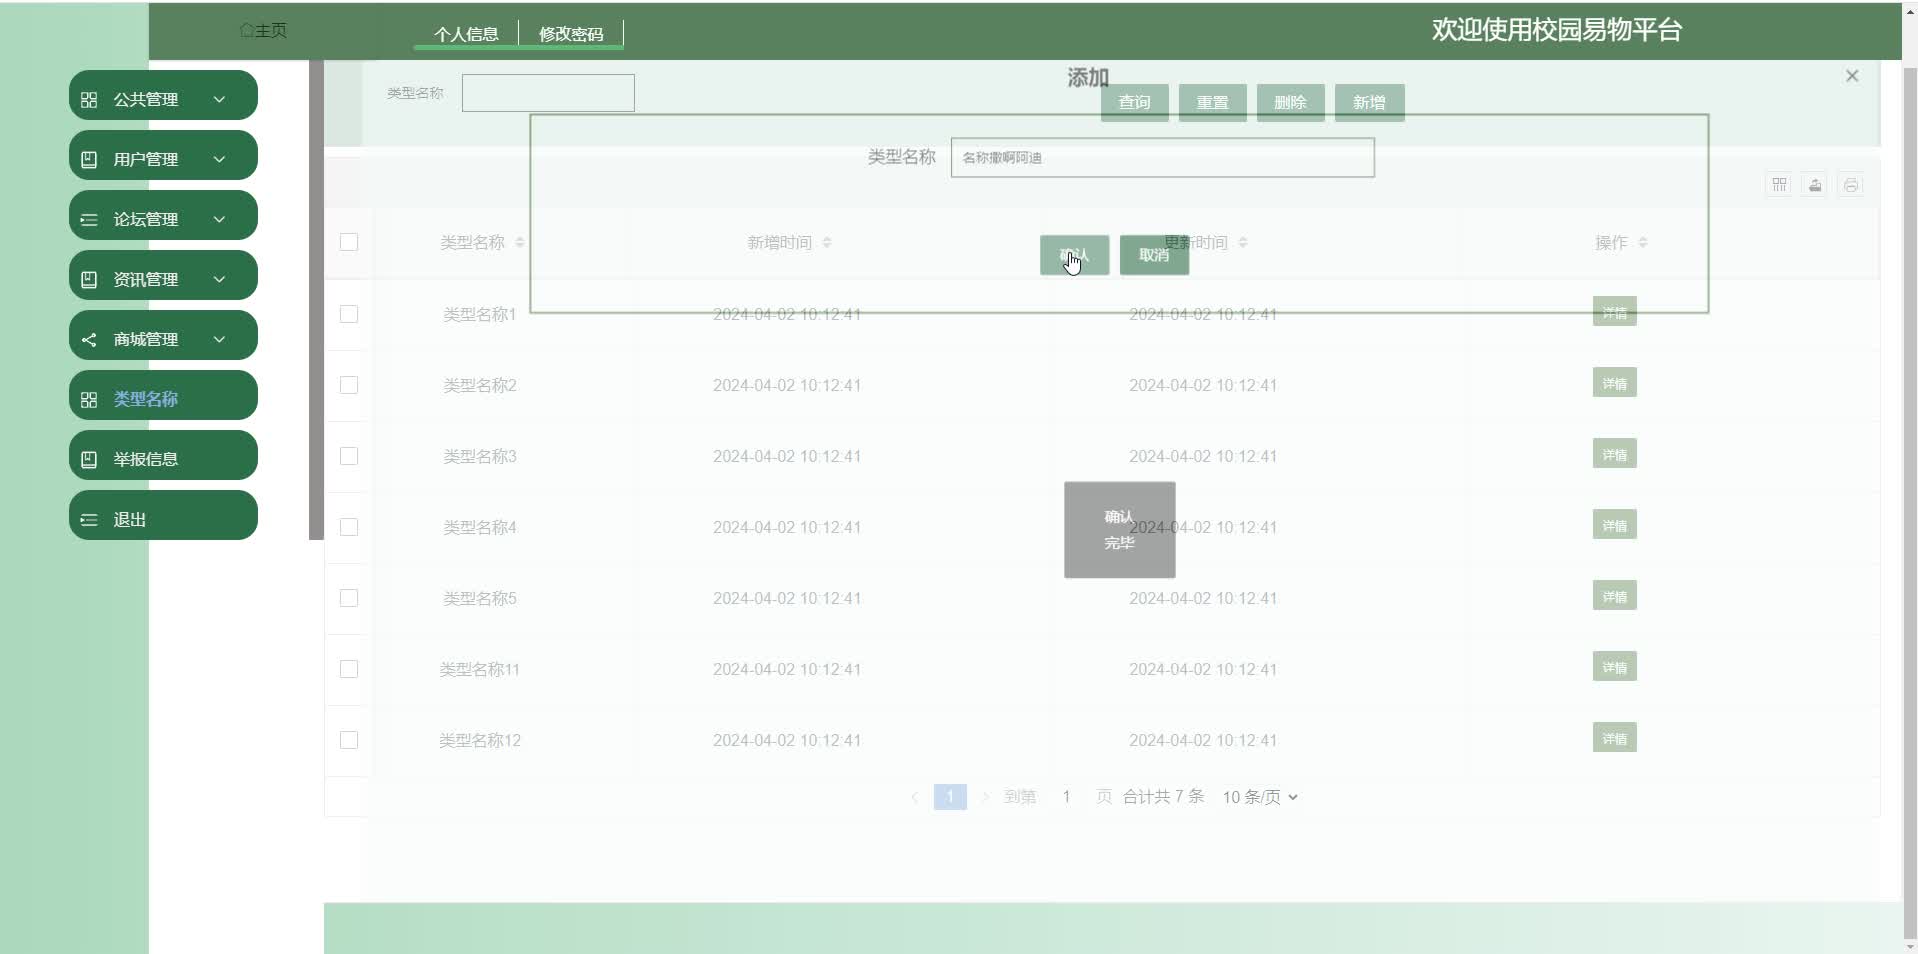Open 详情 for row 类型名称3

click(x=1614, y=454)
